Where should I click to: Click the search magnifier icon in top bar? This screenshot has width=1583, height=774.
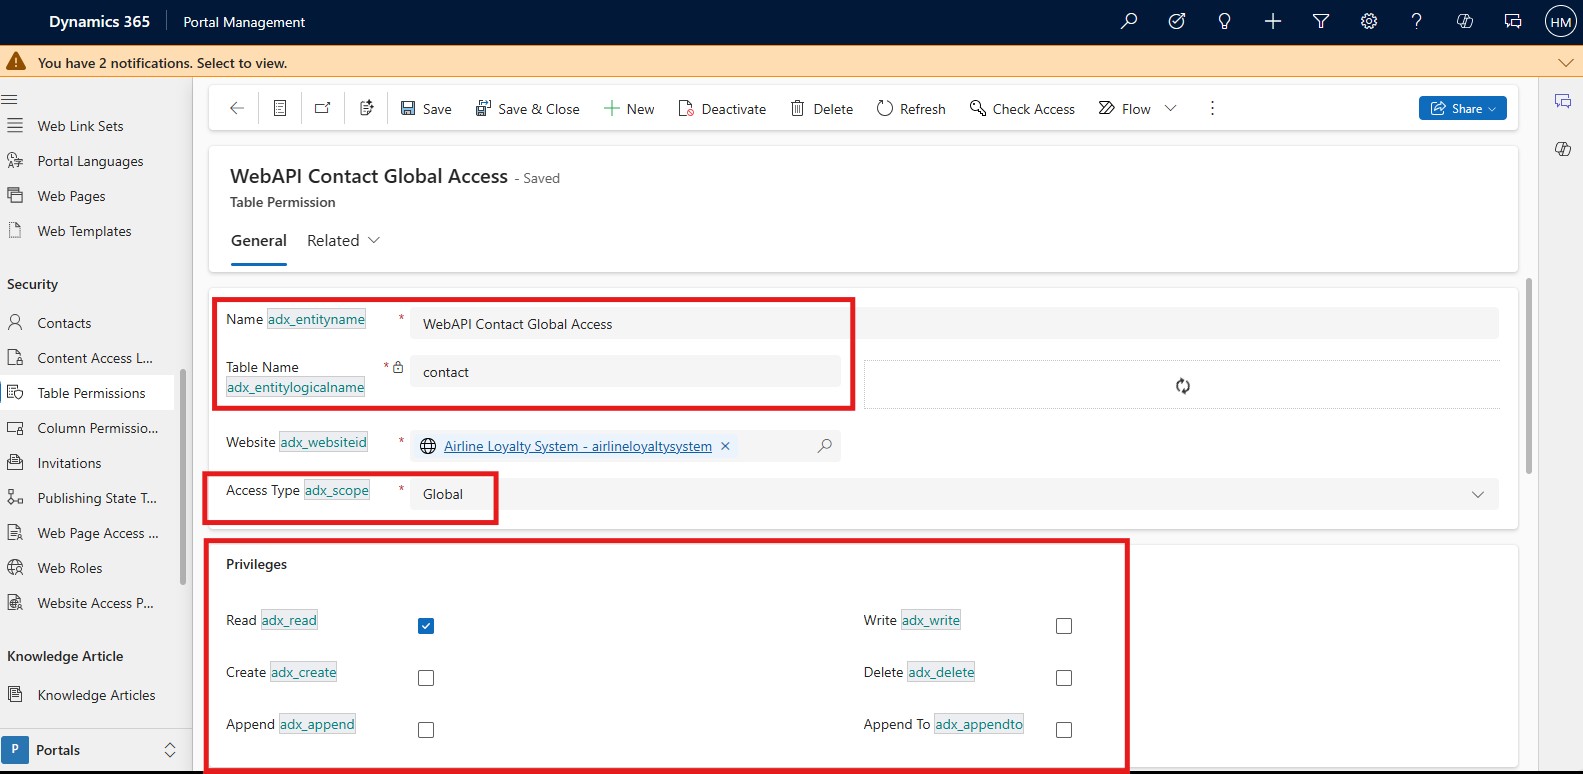click(1129, 21)
